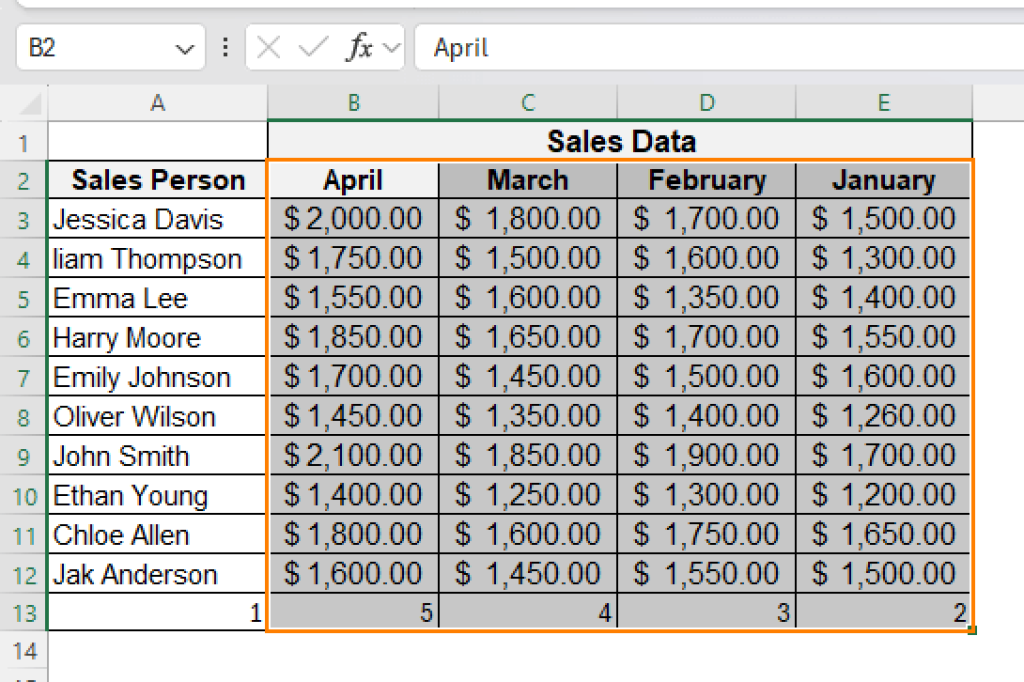The width and height of the screenshot is (1024, 682).
Task: Click the Enter checkmark icon in formula bar
Action: click(313, 48)
